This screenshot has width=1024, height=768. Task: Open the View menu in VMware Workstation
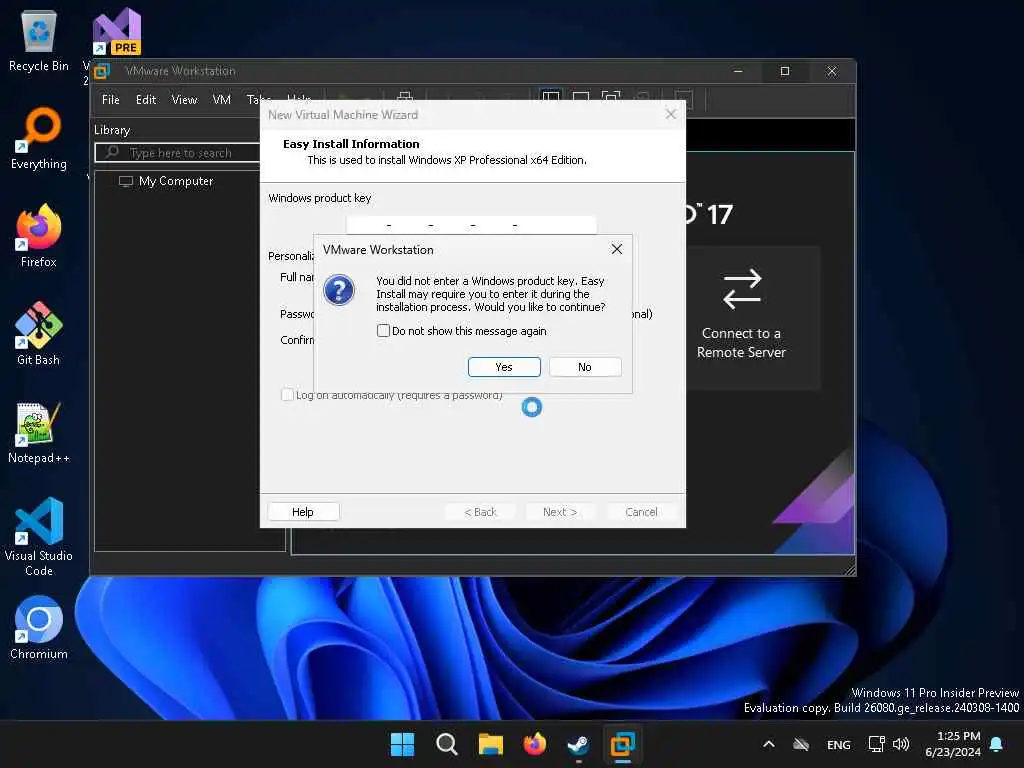184,100
